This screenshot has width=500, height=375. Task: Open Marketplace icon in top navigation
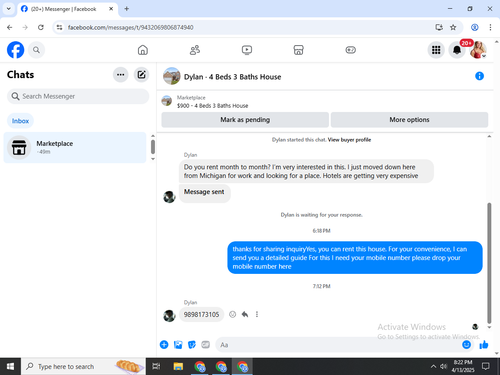tap(298, 50)
